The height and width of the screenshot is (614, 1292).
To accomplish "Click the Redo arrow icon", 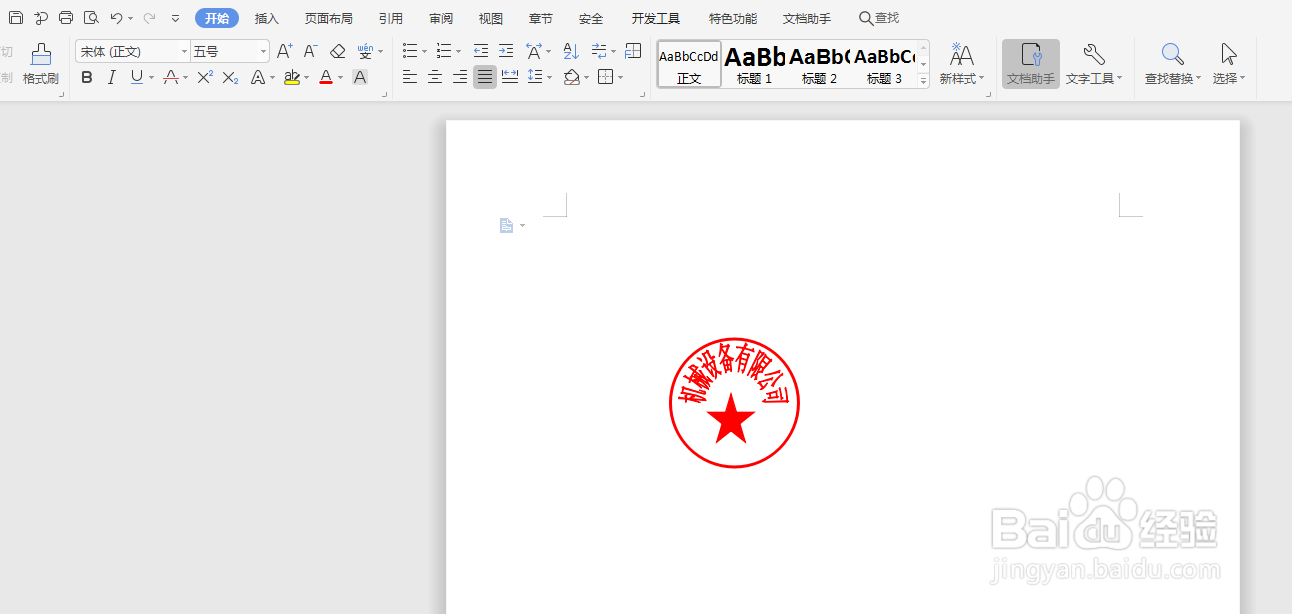I will click(x=149, y=18).
